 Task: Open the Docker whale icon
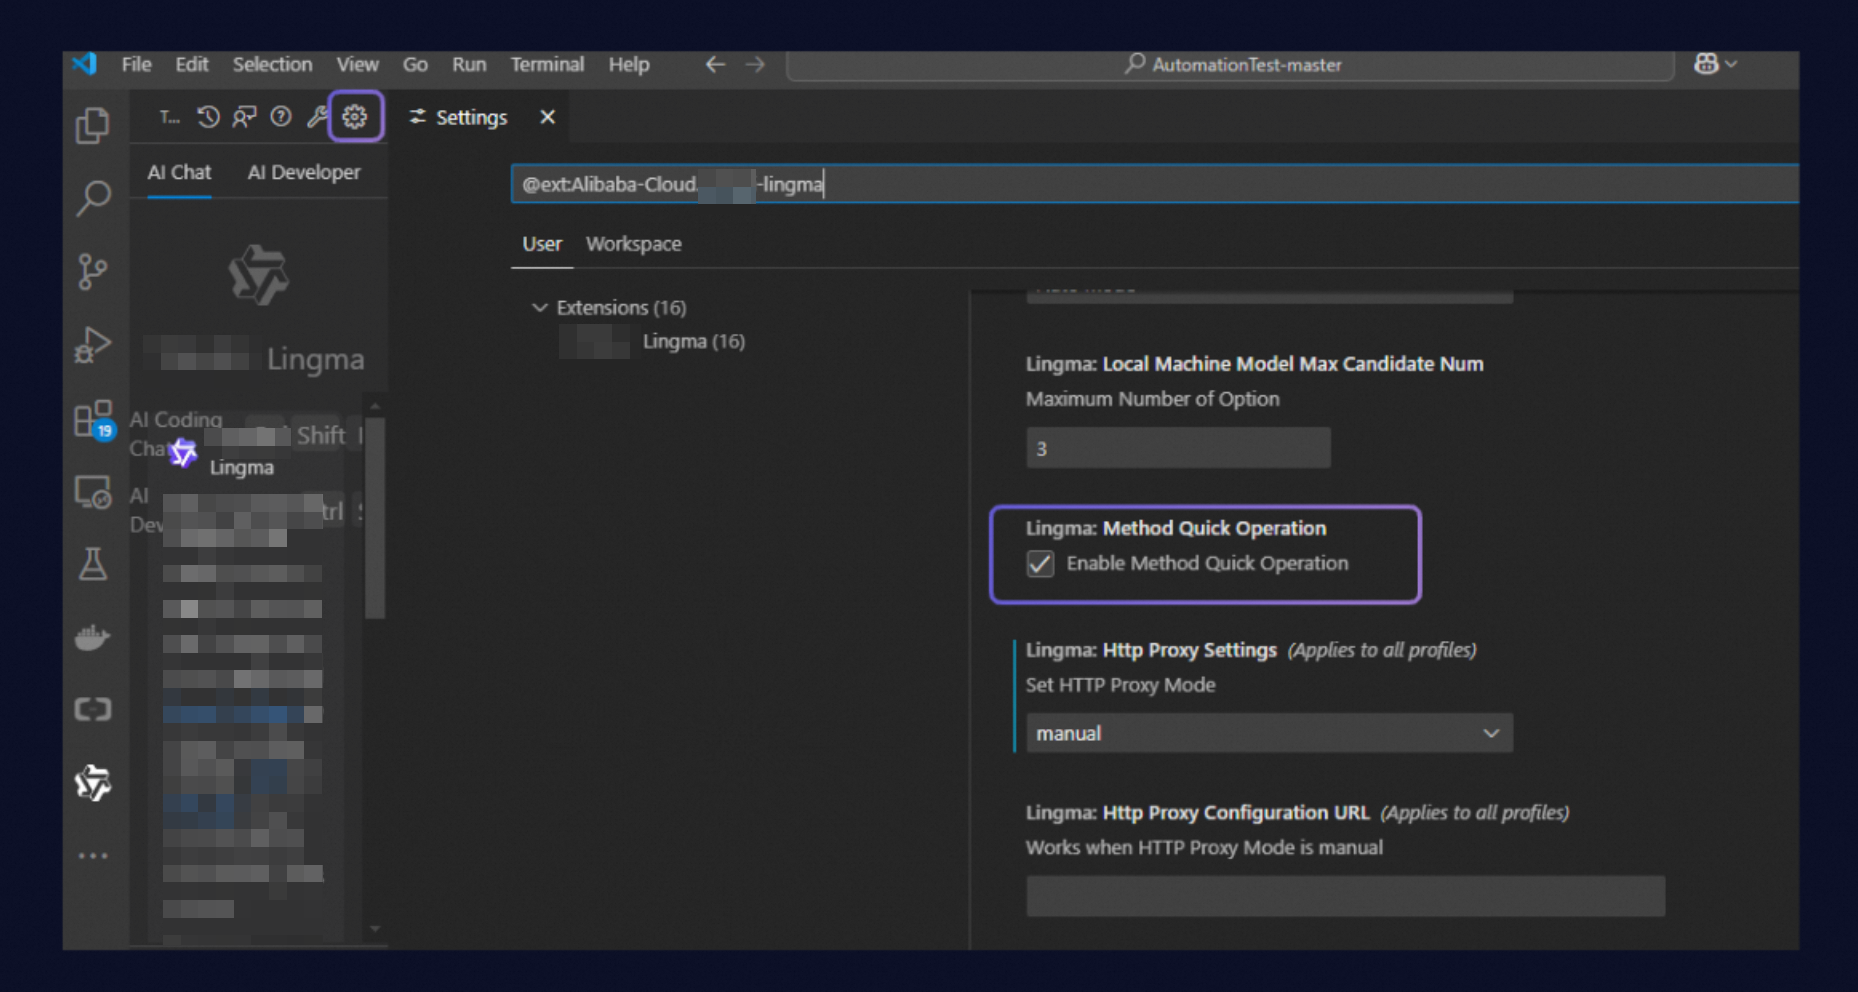[93, 637]
